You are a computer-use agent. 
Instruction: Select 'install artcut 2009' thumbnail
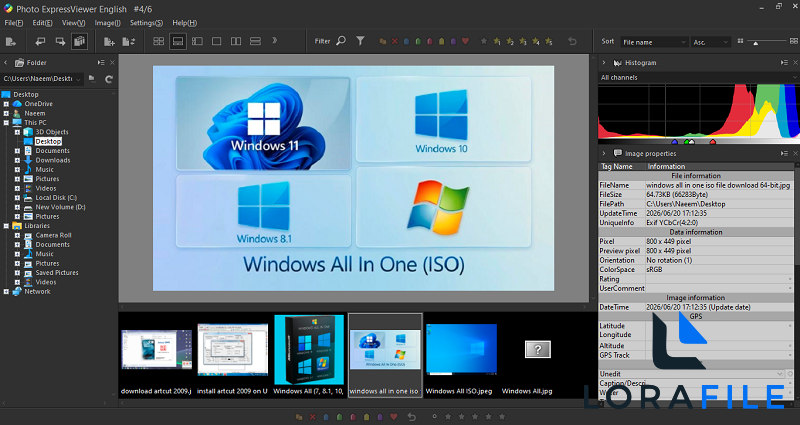[233, 356]
